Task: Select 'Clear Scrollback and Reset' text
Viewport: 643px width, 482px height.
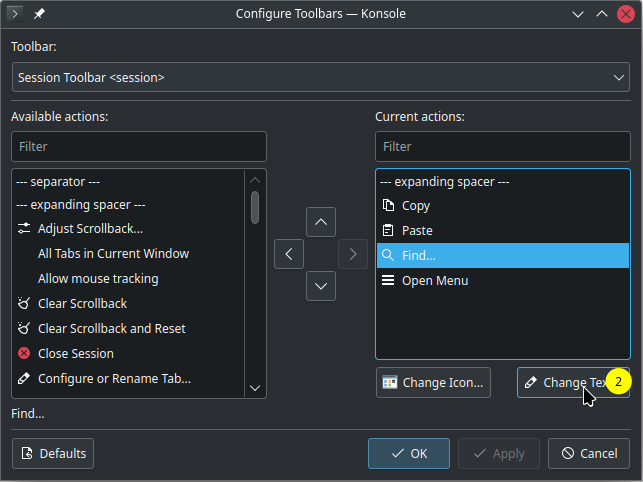Action: [x=112, y=329]
